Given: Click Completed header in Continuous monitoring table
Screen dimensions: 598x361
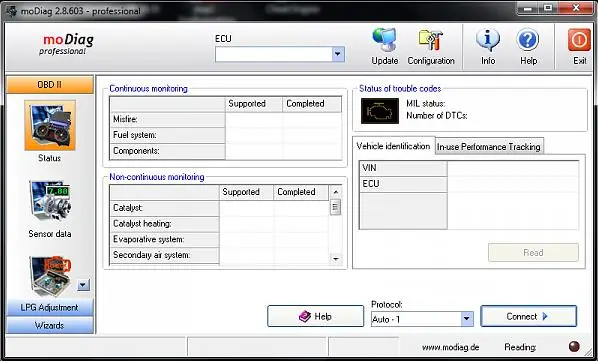Looking at the screenshot, I should 312,104.
